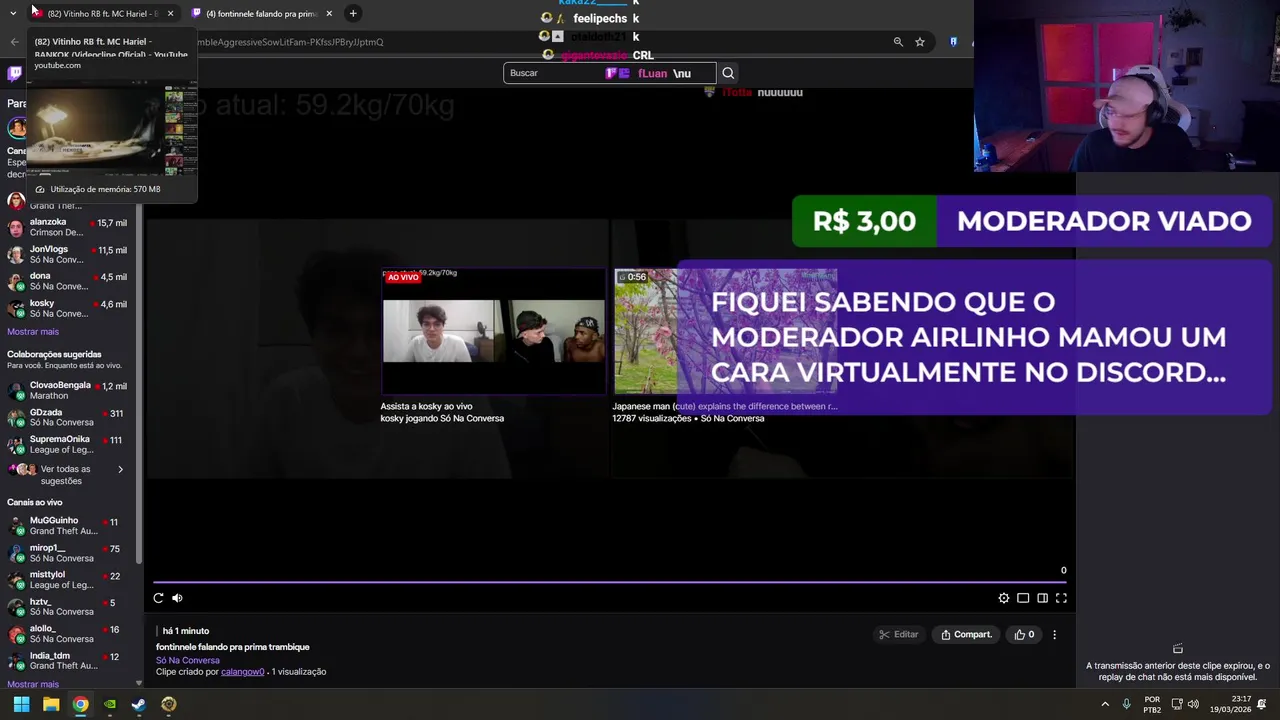Switch player to theater mode
Viewport: 1280px width, 720px height.
[x=1023, y=598]
